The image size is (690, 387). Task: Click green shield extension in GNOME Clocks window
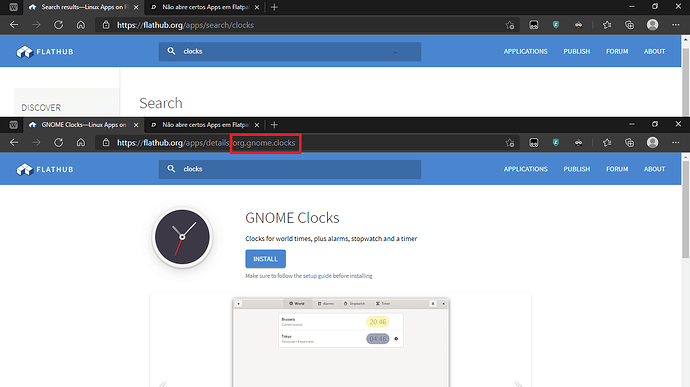(556, 143)
